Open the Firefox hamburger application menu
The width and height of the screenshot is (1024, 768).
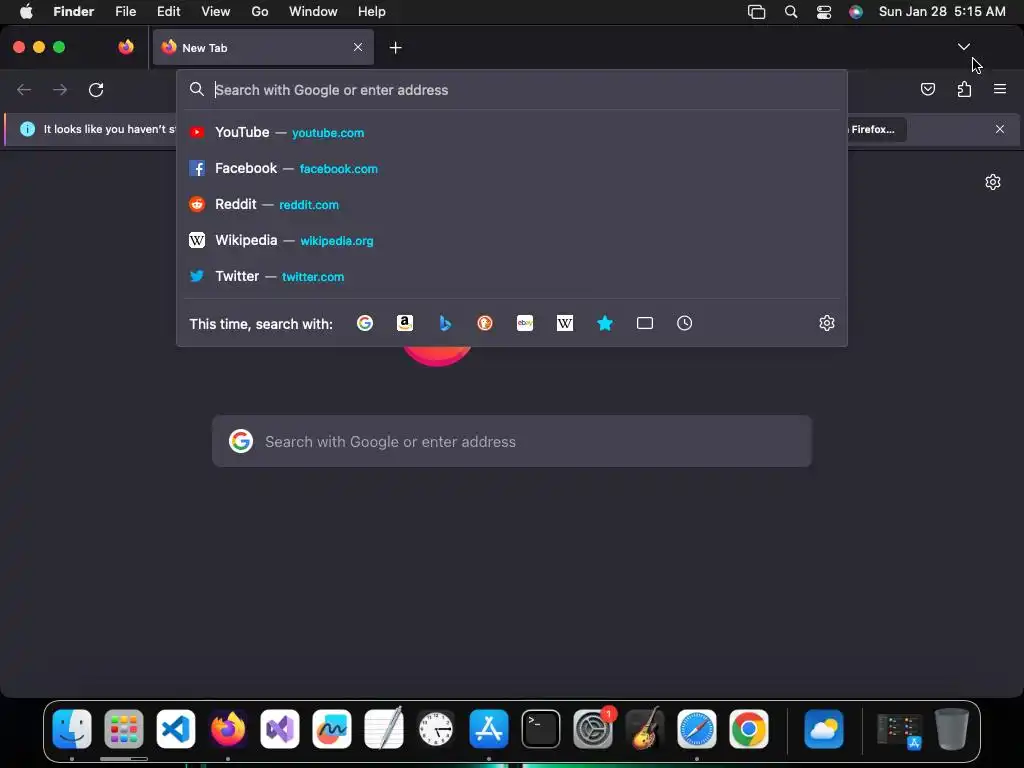coord(1000,89)
